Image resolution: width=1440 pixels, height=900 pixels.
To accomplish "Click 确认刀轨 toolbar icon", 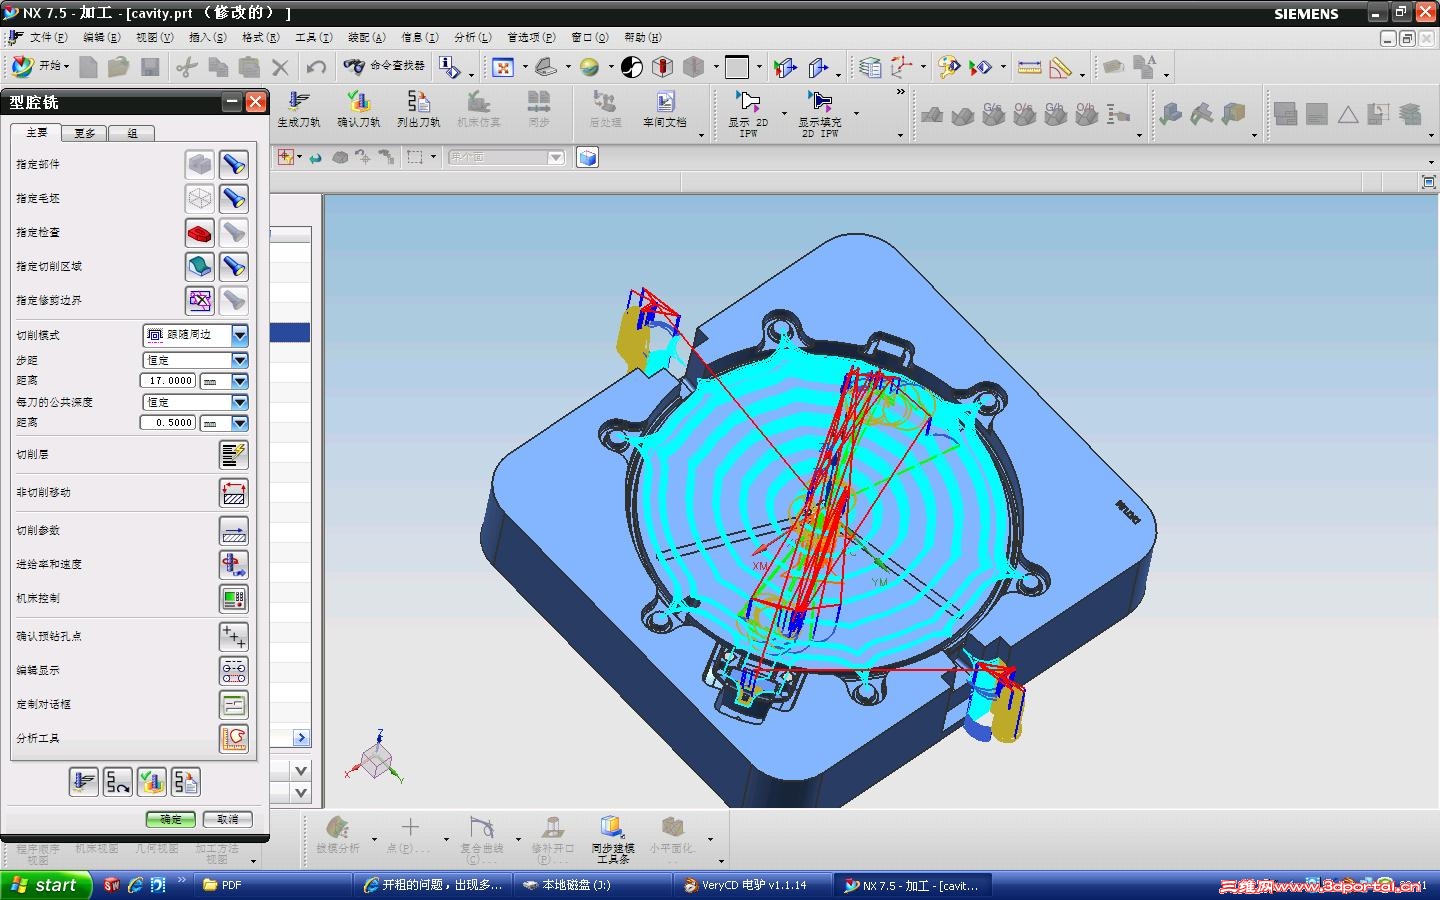I will pyautogui.click(x=359, y=108).
